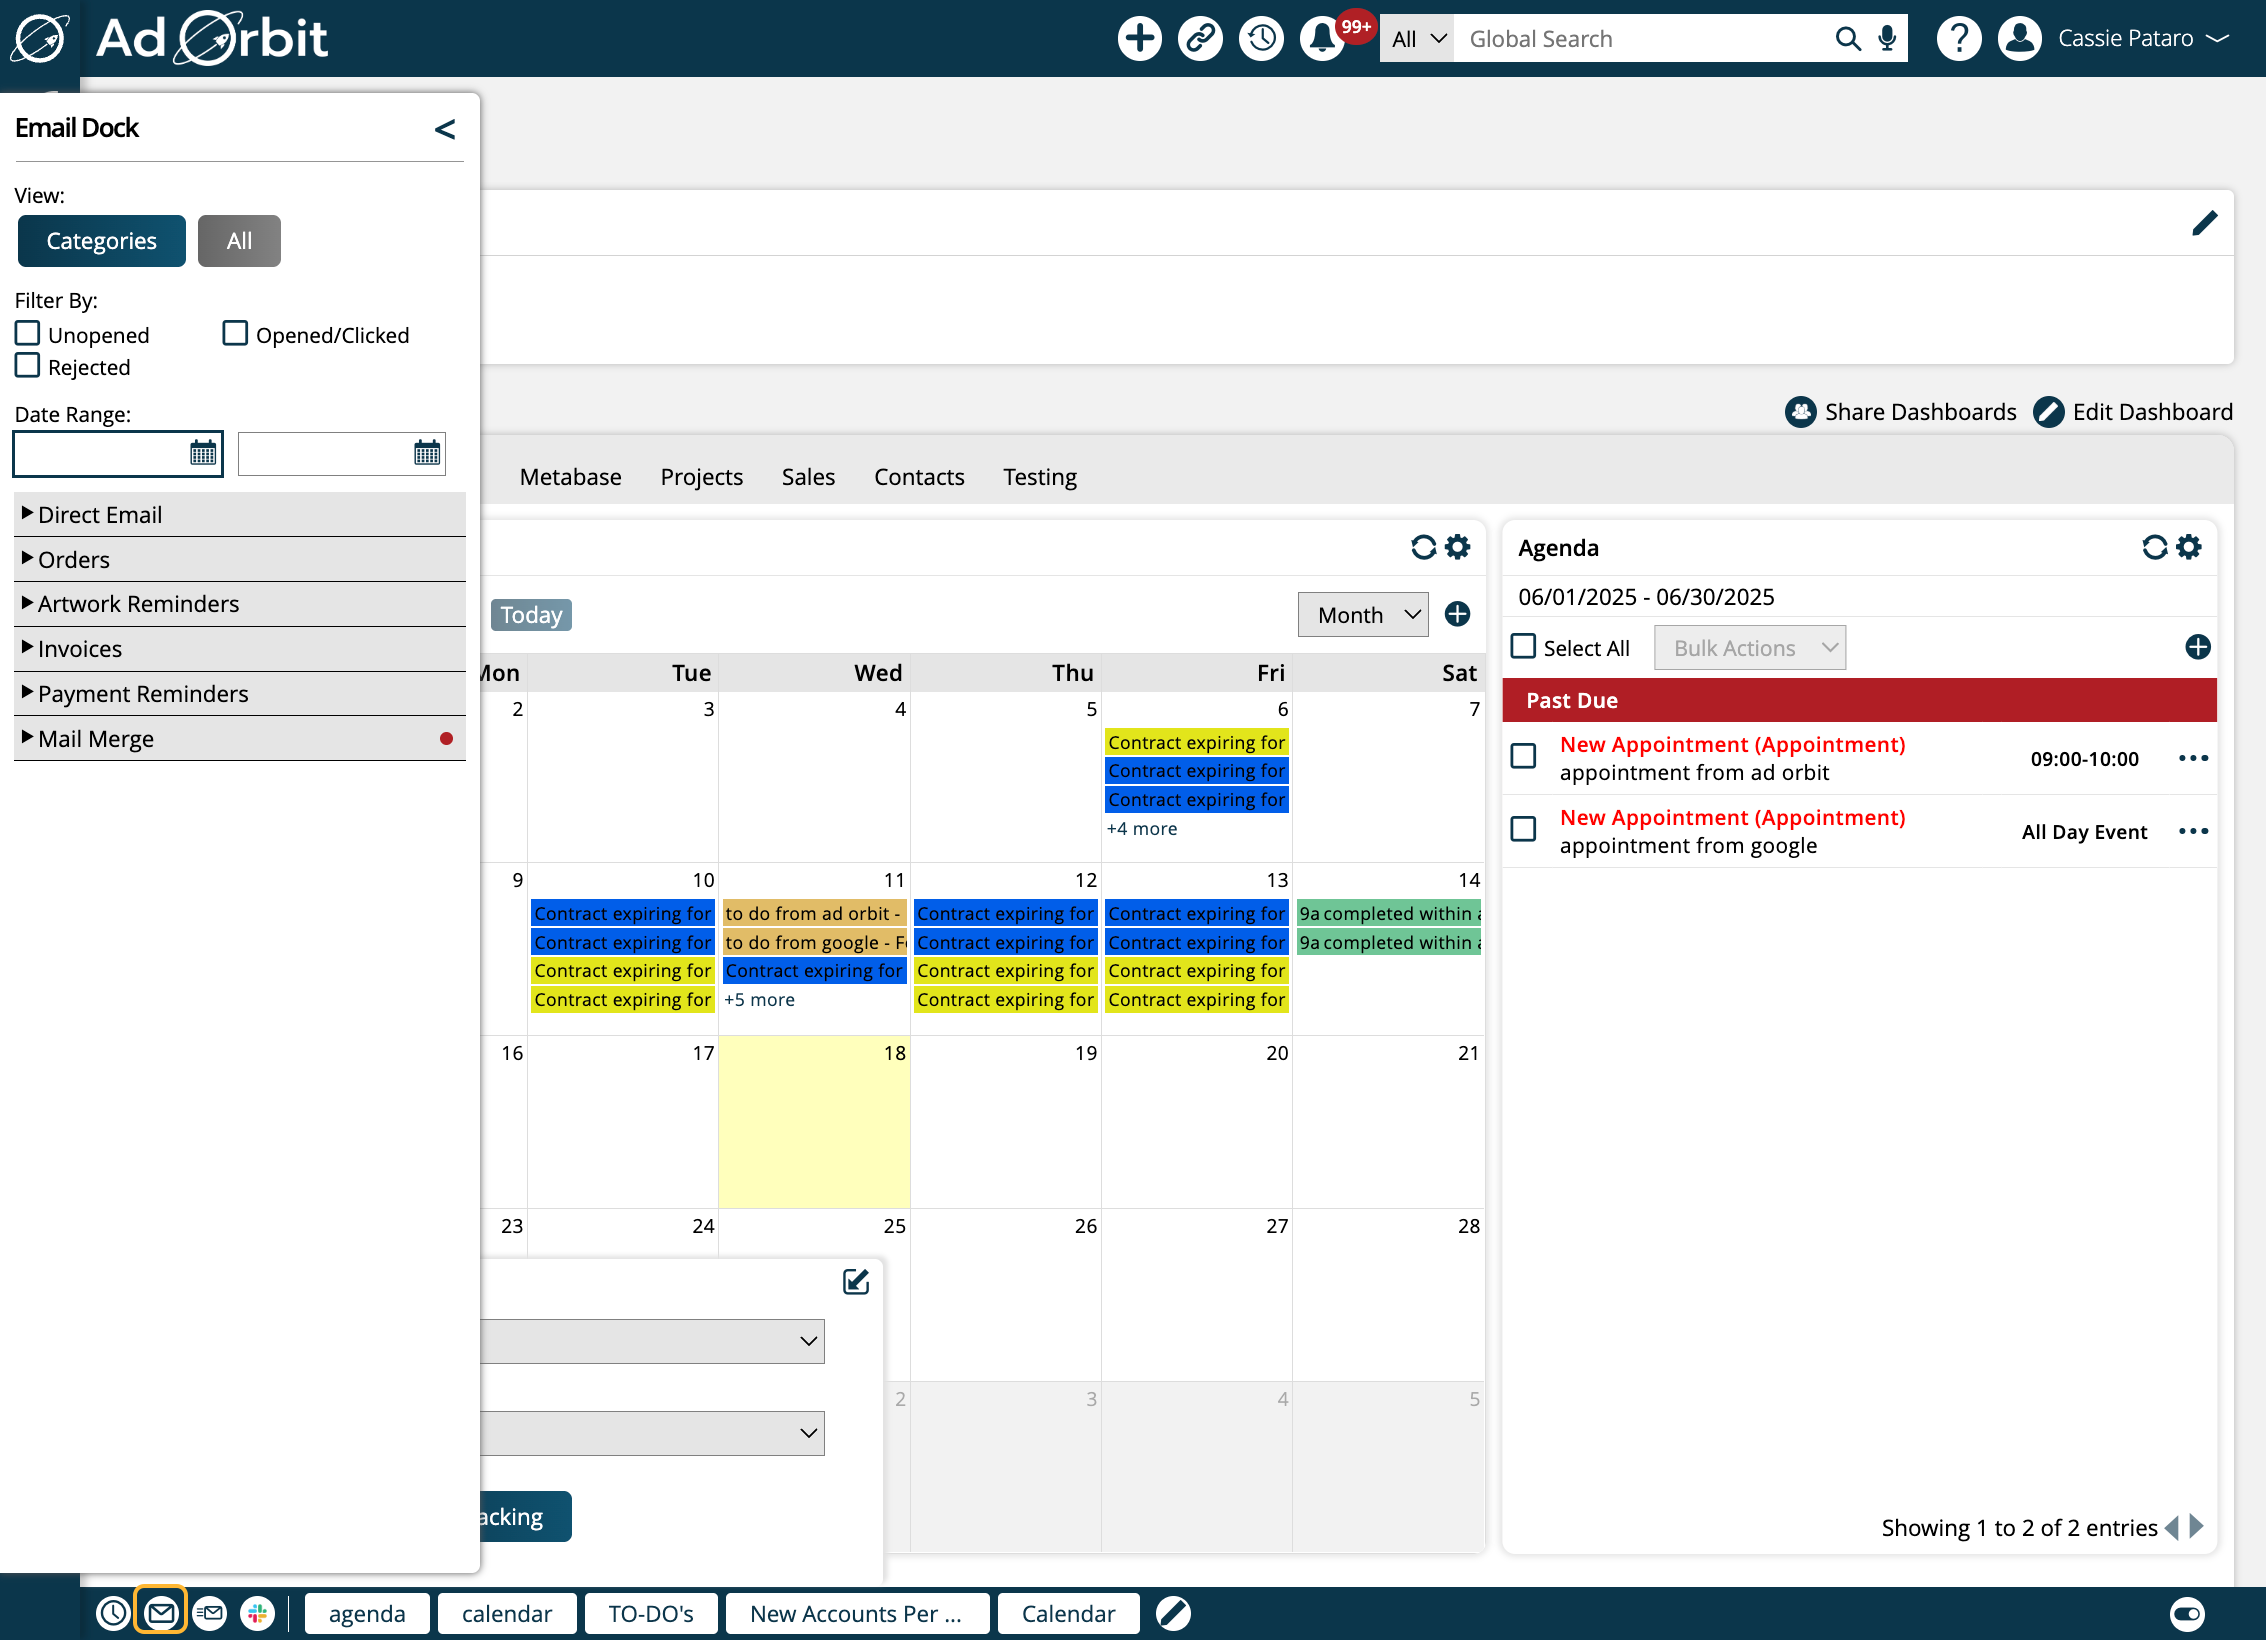Open end date calendar picker icon
Screen dimensions: 2266x1640
click(x=427, y=453)
